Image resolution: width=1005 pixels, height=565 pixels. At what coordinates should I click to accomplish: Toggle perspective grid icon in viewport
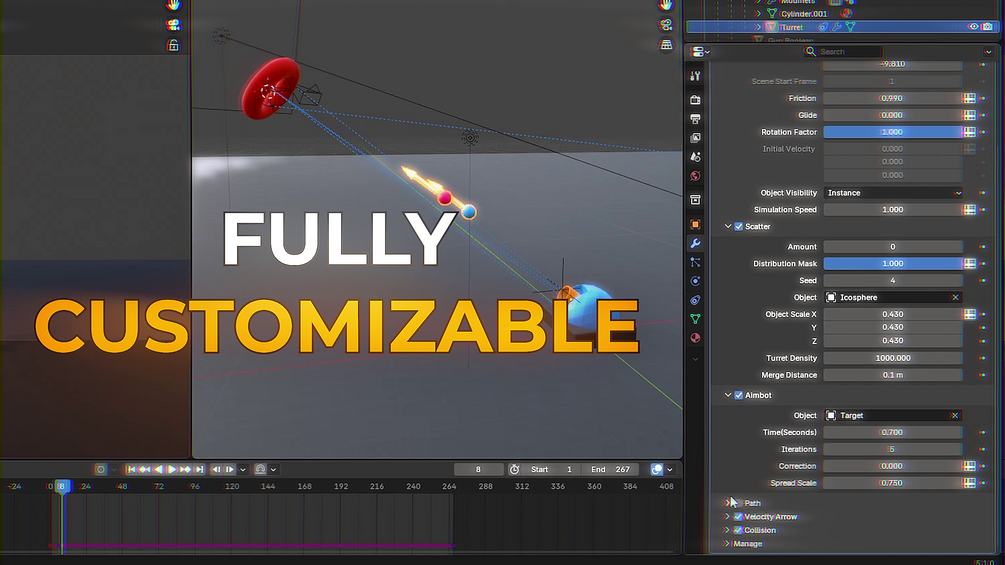pyautogui.click(x=666, y=45)
